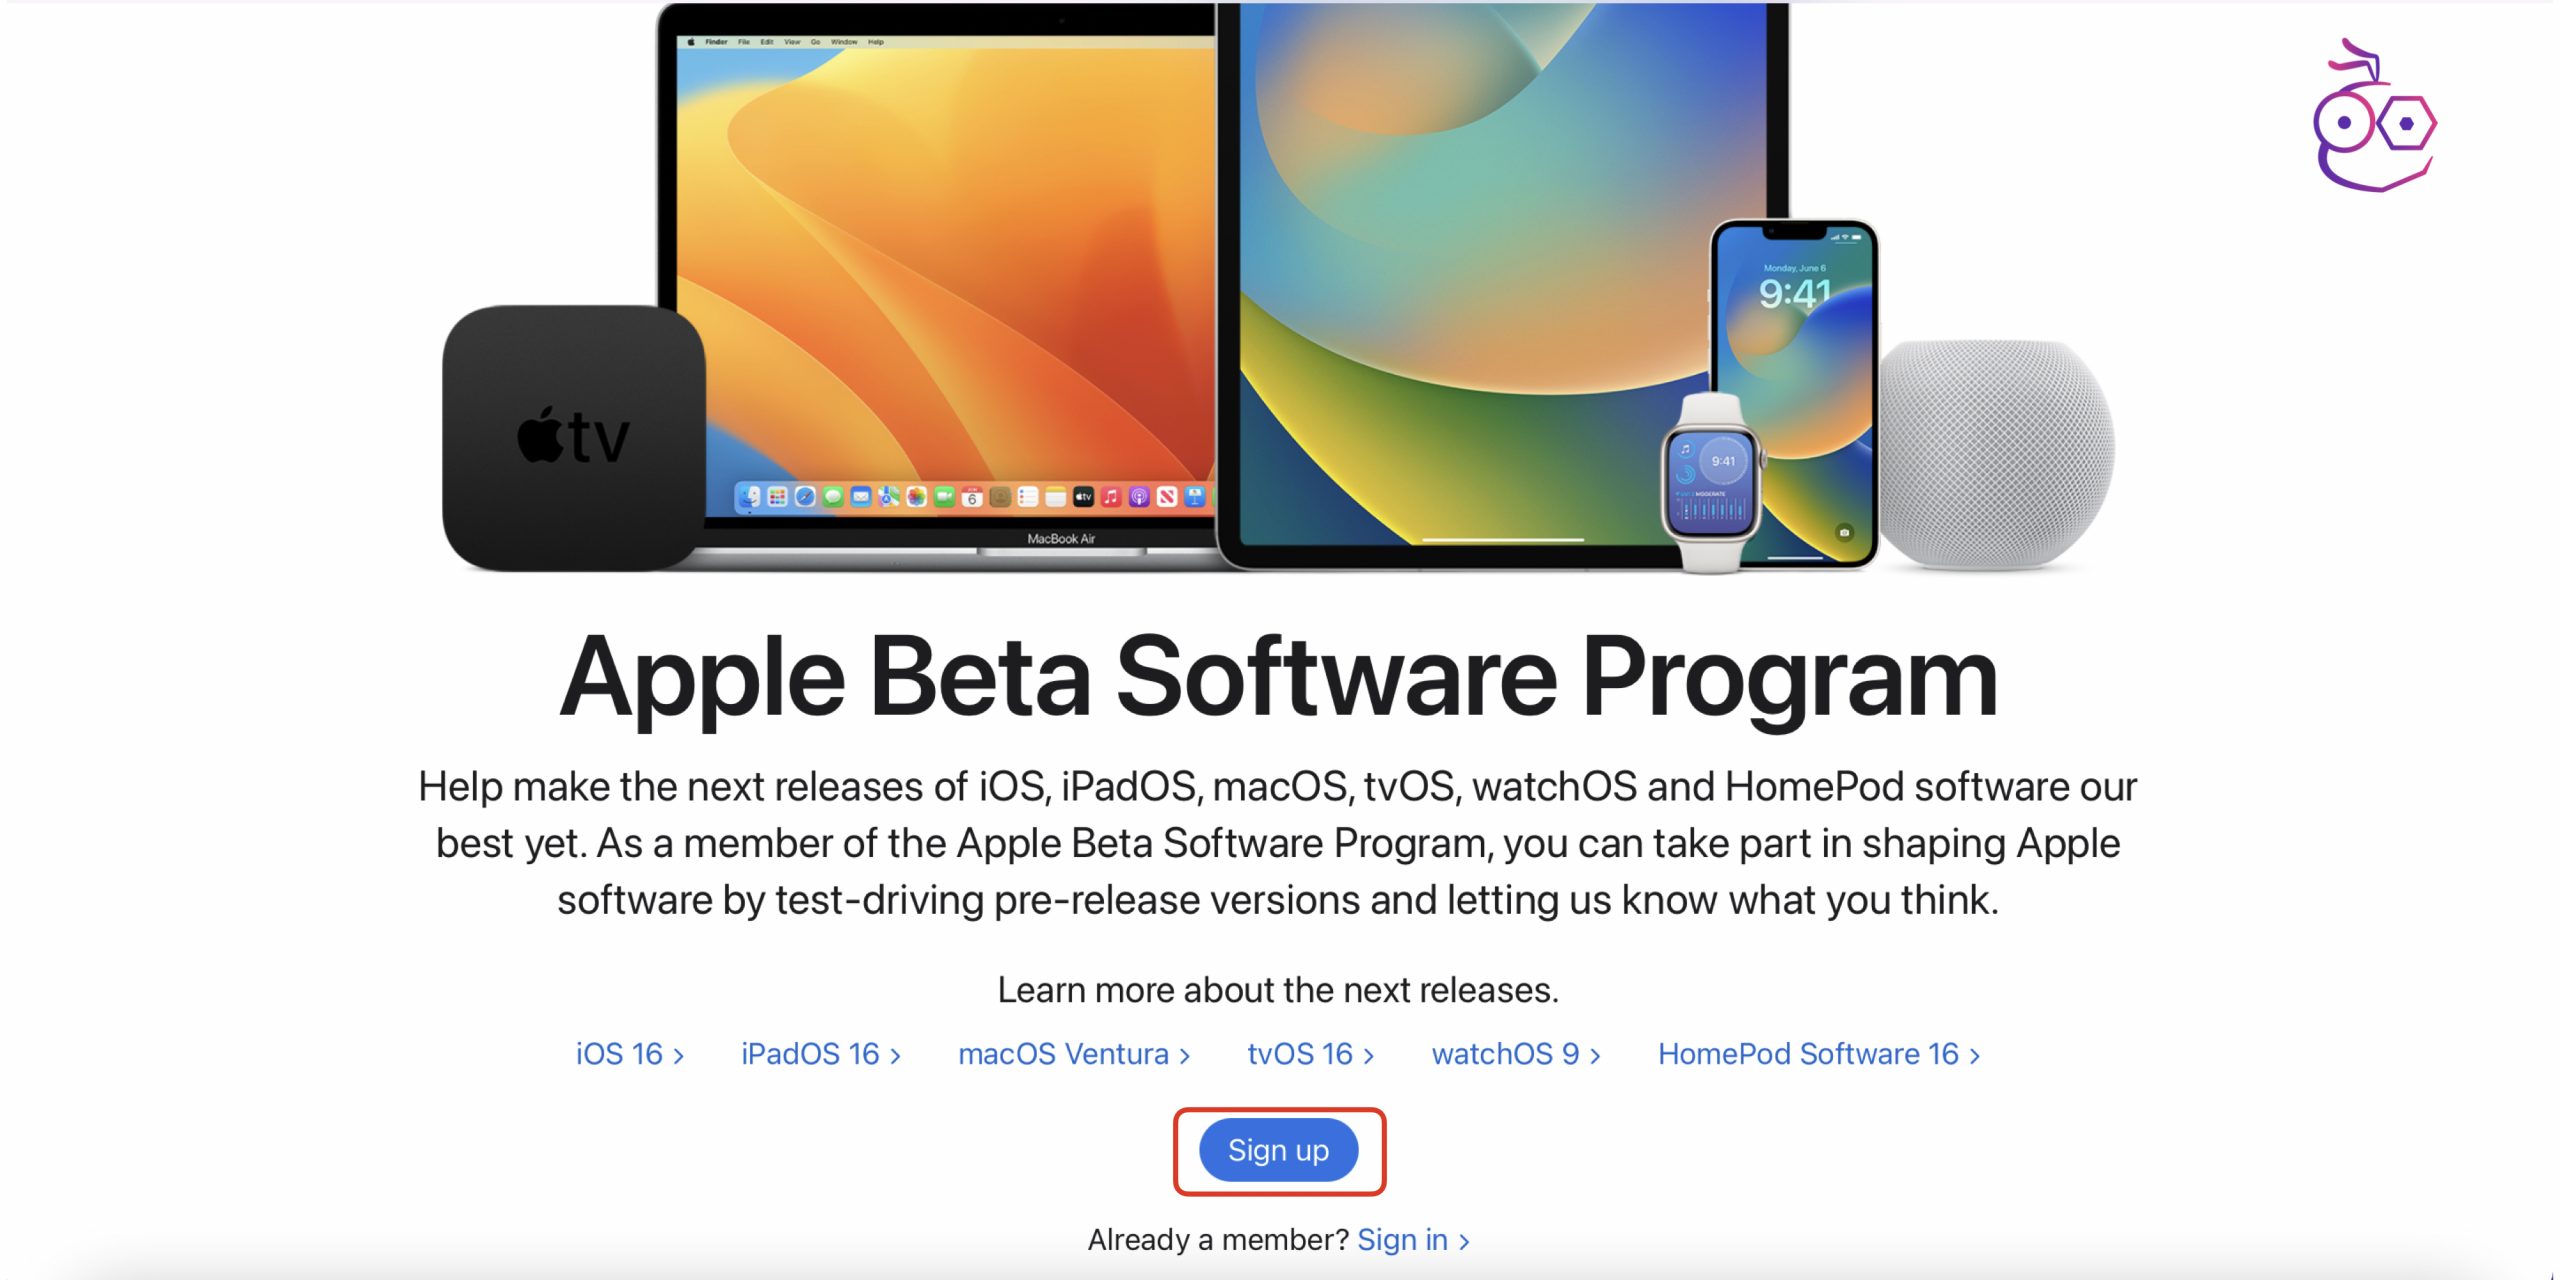Click the HomePod mini speaker image
Viewport: 2560px width, 1280px height.
coord(1996,454)
